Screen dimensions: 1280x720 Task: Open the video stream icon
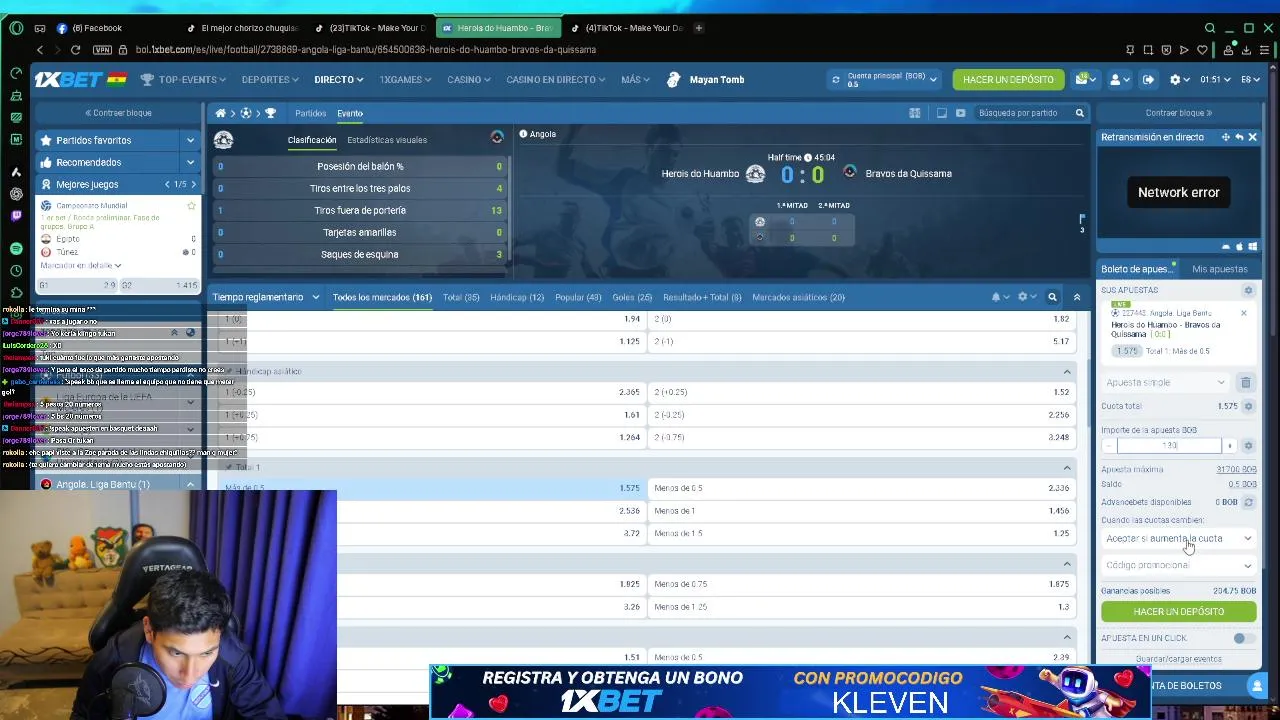pos(960,113)
